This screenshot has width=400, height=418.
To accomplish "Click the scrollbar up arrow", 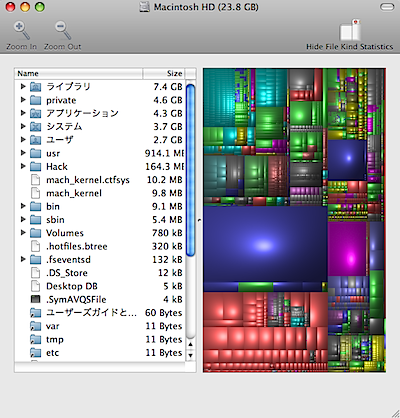I will coord(190,345).
